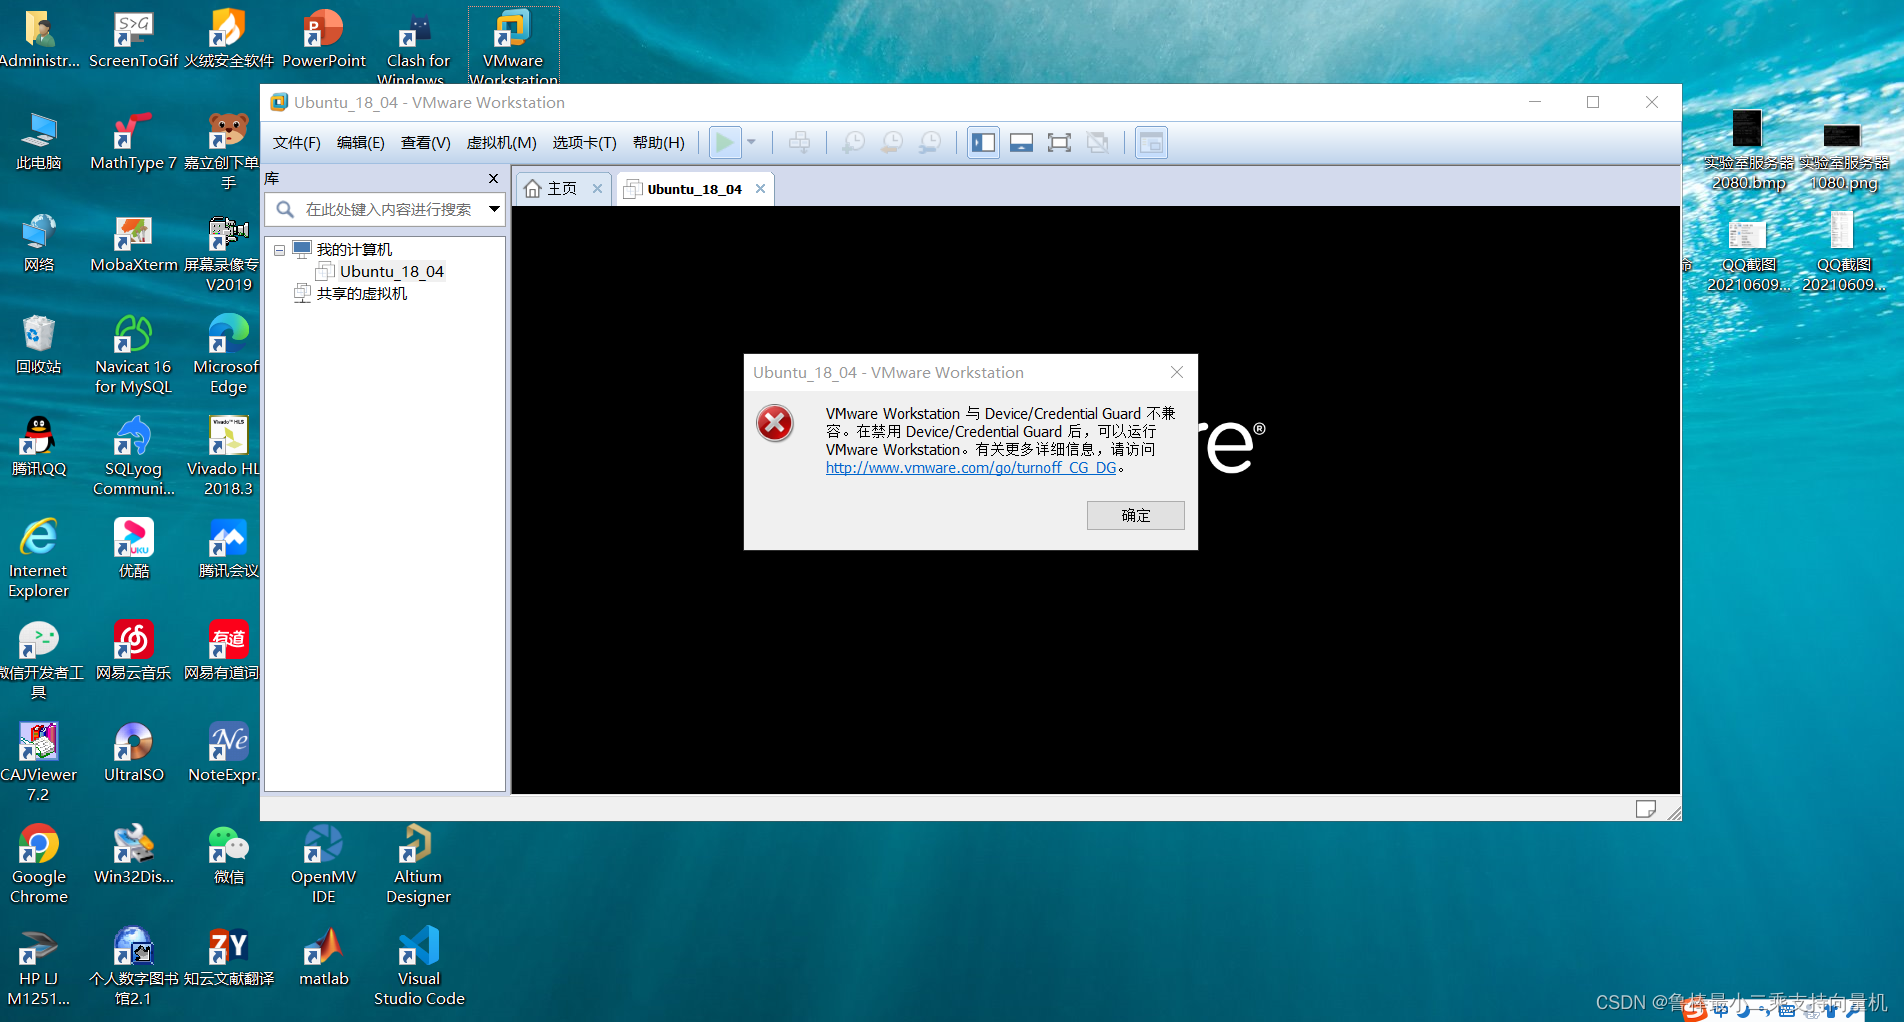Toggle the library sidebar view icon
This screenshot has height=1022, width=1904.
(983, 142)
